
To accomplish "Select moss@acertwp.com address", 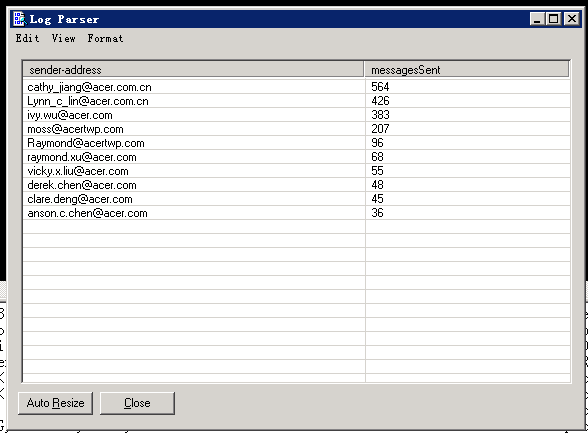I will click(75, 129).
